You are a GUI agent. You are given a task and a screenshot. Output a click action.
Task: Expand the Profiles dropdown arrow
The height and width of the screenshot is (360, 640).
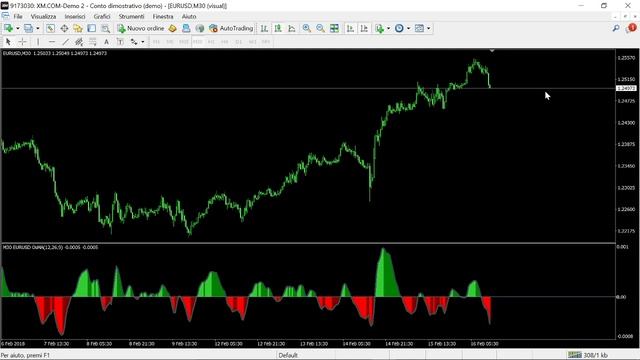pyautogui.click(x=38, y=29)
